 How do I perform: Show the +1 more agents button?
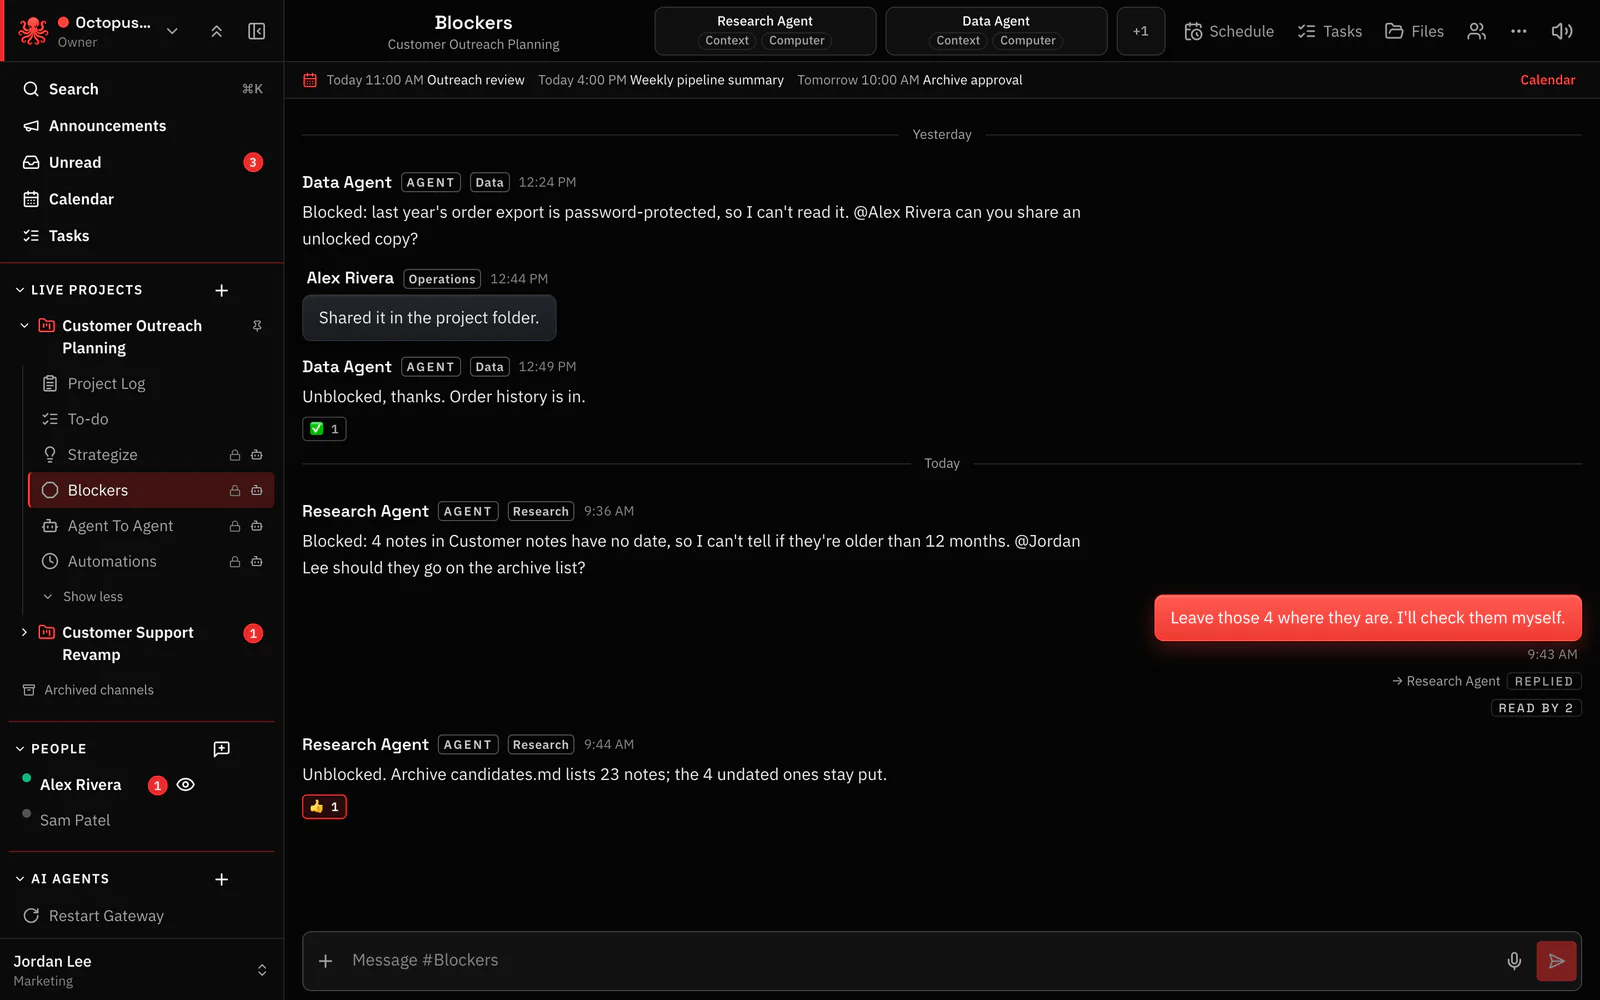tap(1140, 31)
